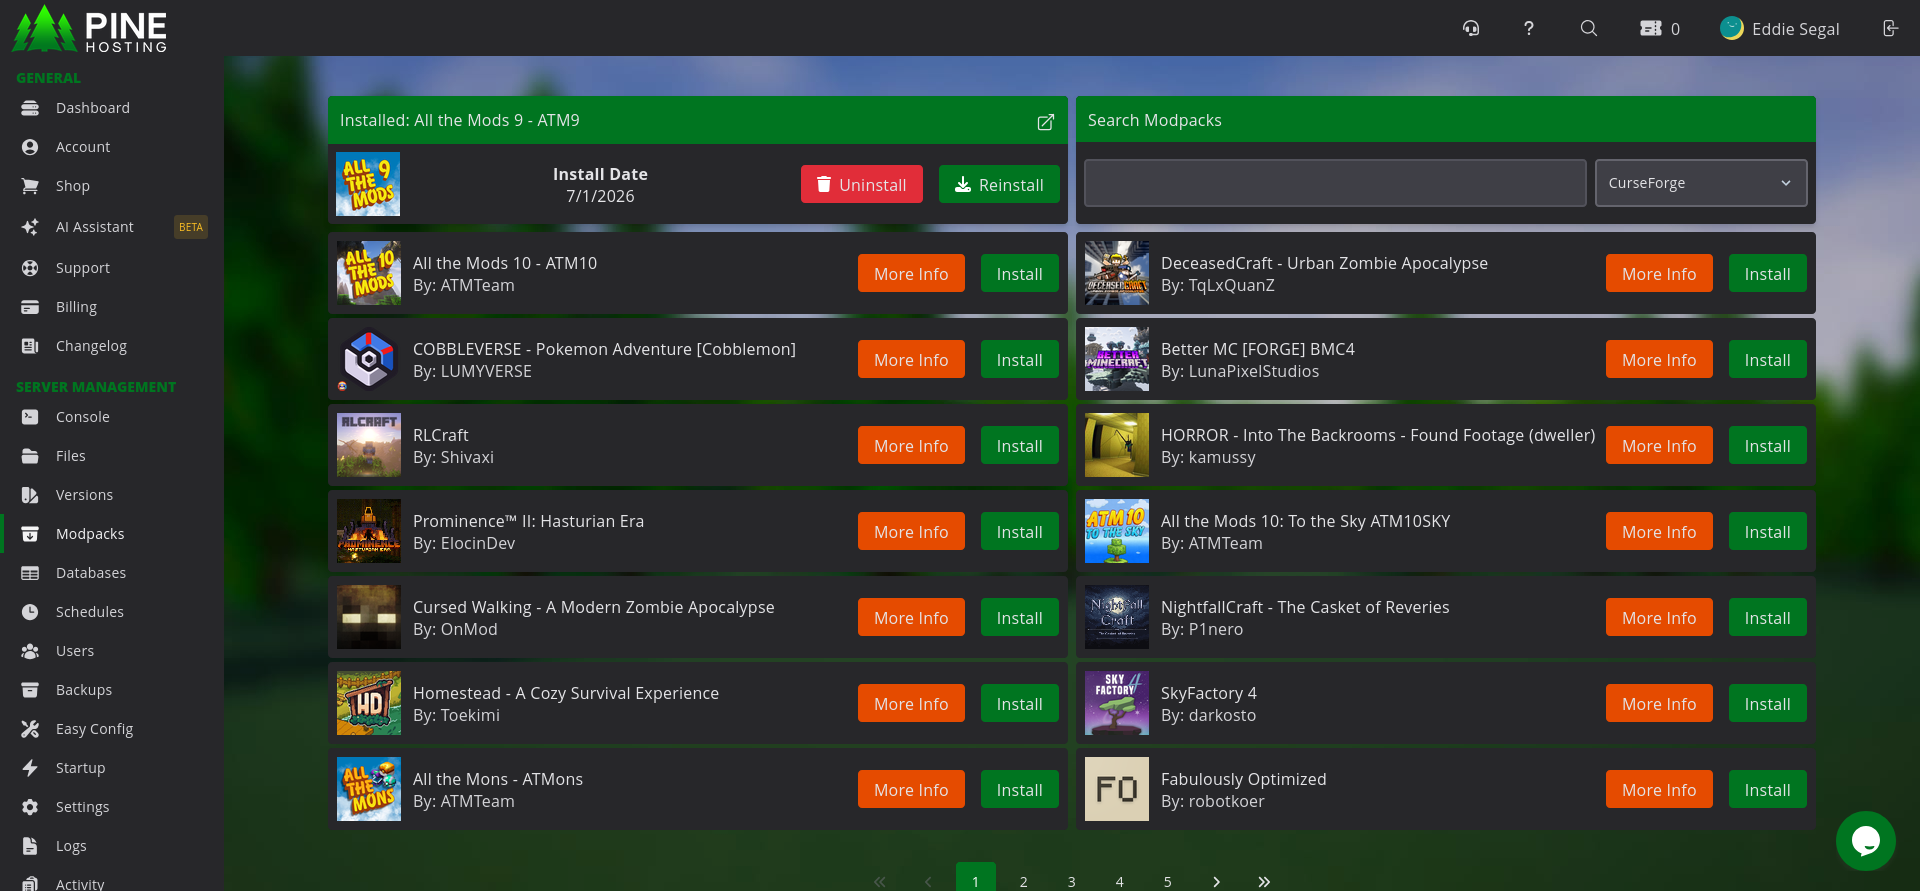View More Info for Homestead
The height and width of the screenshot is (891, 1920).
(911, 703)
